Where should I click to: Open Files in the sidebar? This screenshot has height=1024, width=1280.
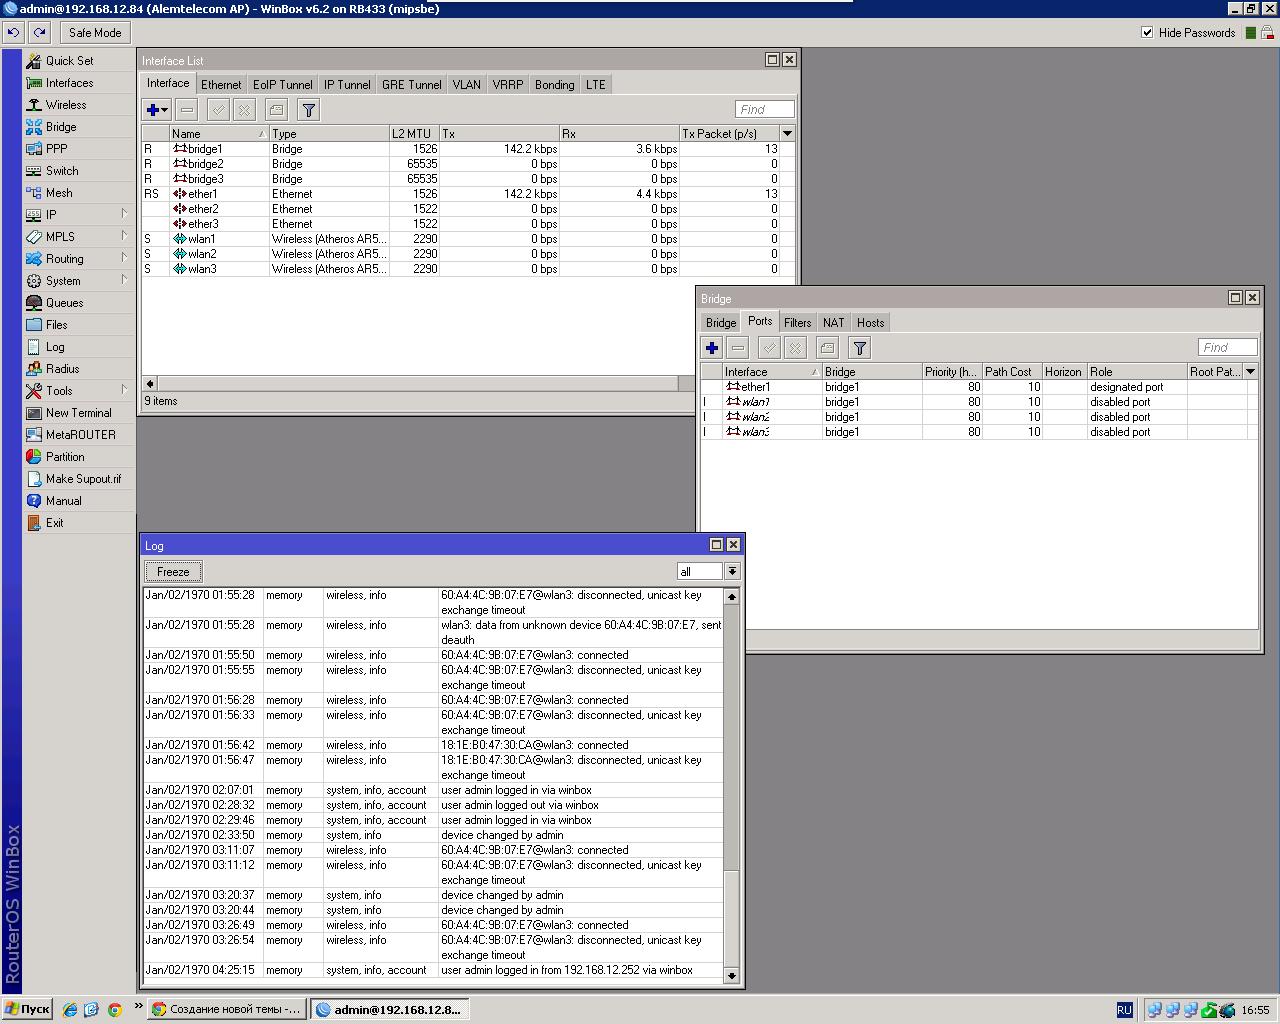tap(57, 325)
